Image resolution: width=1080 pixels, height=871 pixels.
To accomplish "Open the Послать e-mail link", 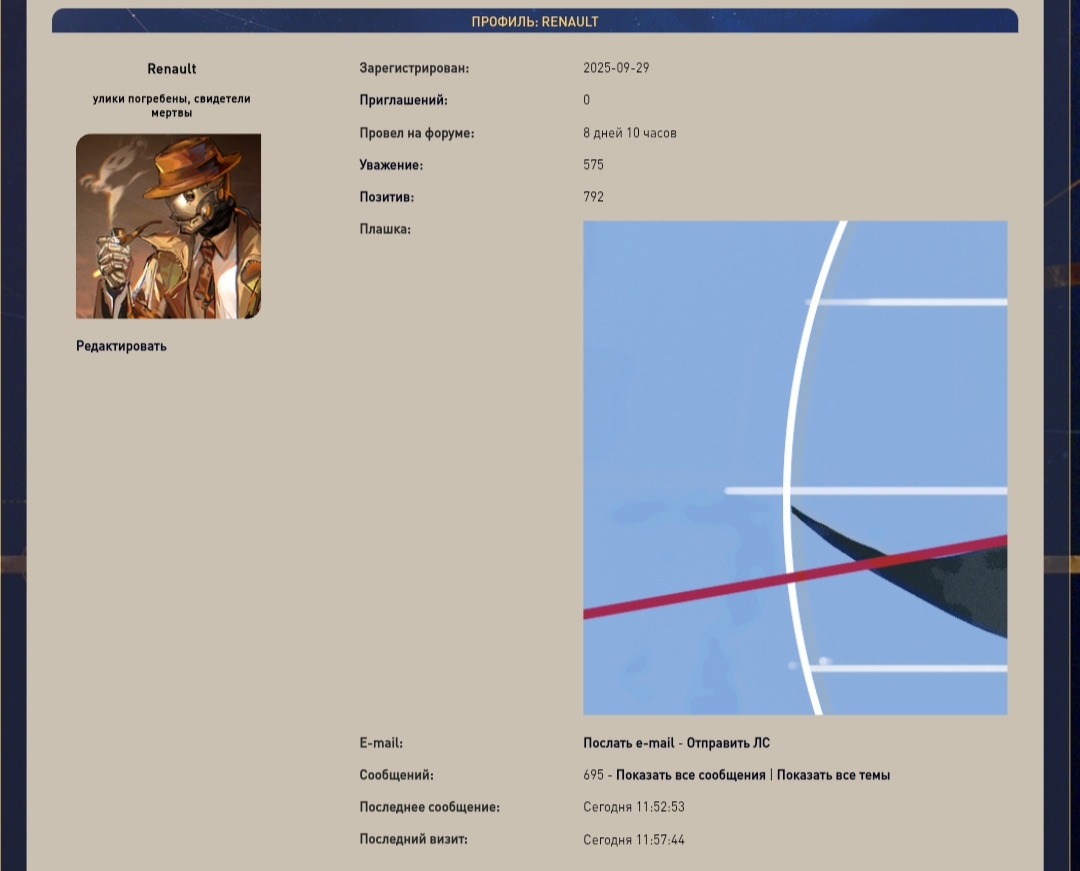I will [629, 742].
